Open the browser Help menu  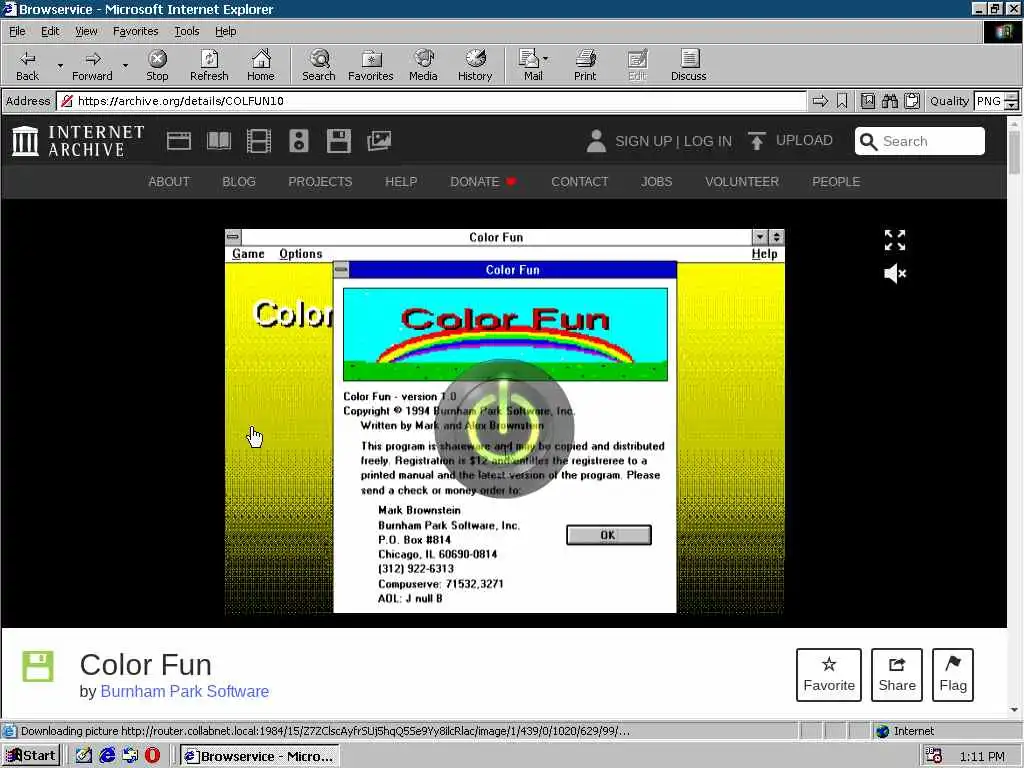tap(225, 31)
